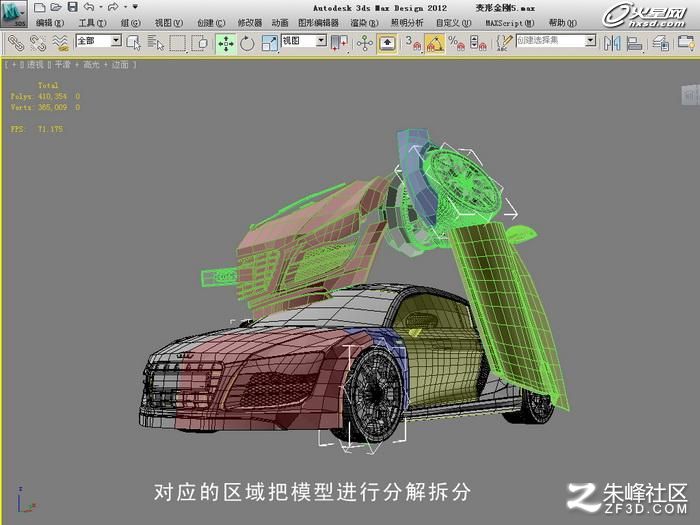Click the 平滑 + 高光 + 边面 shading label
The image size is (700, 525).
(92, 65)
